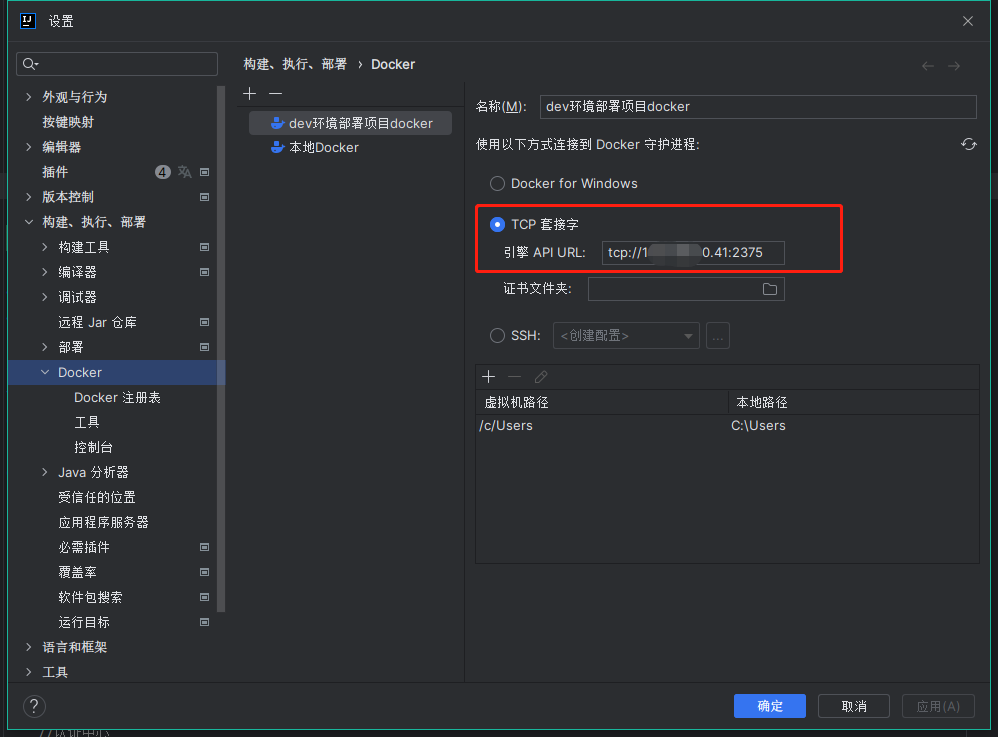
Task: Add a new virtual machine path mapping
Action: [488, 377]
